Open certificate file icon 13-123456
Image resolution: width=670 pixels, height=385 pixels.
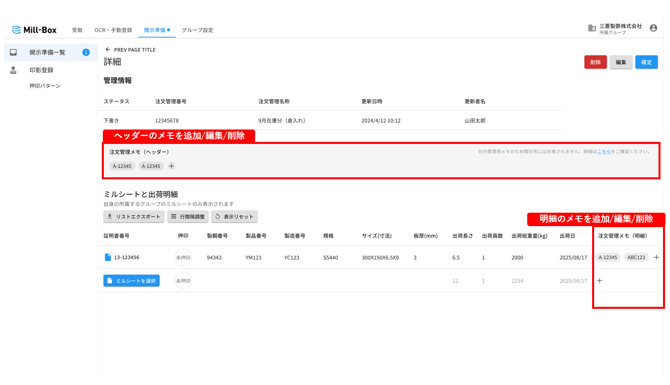(x=108, y=257)
